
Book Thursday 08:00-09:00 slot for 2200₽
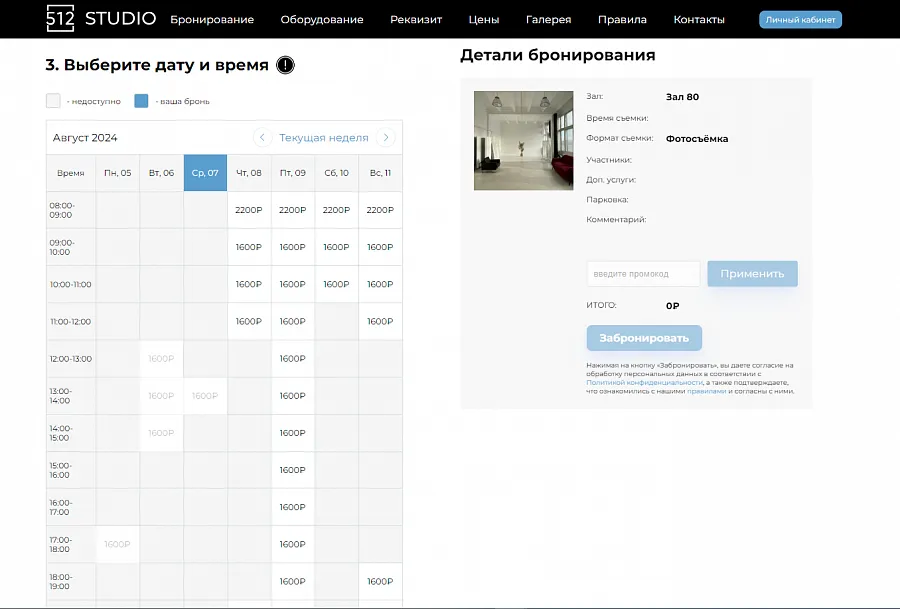coord(249,210)
